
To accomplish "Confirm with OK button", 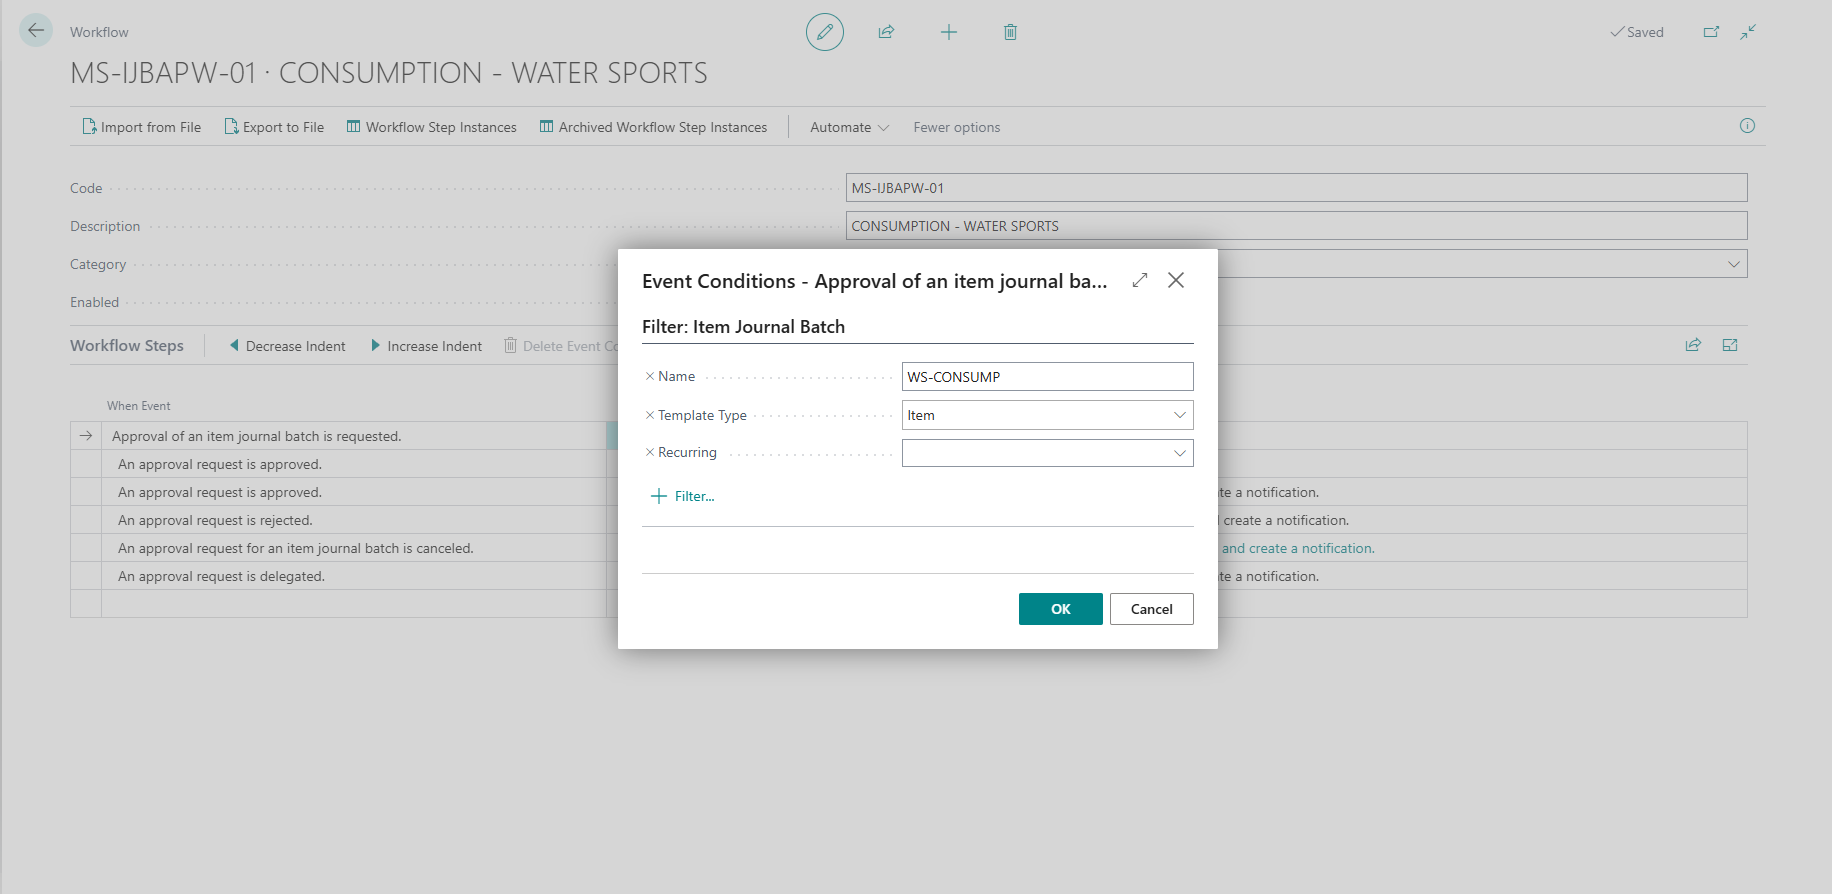I will [1061, 609].
